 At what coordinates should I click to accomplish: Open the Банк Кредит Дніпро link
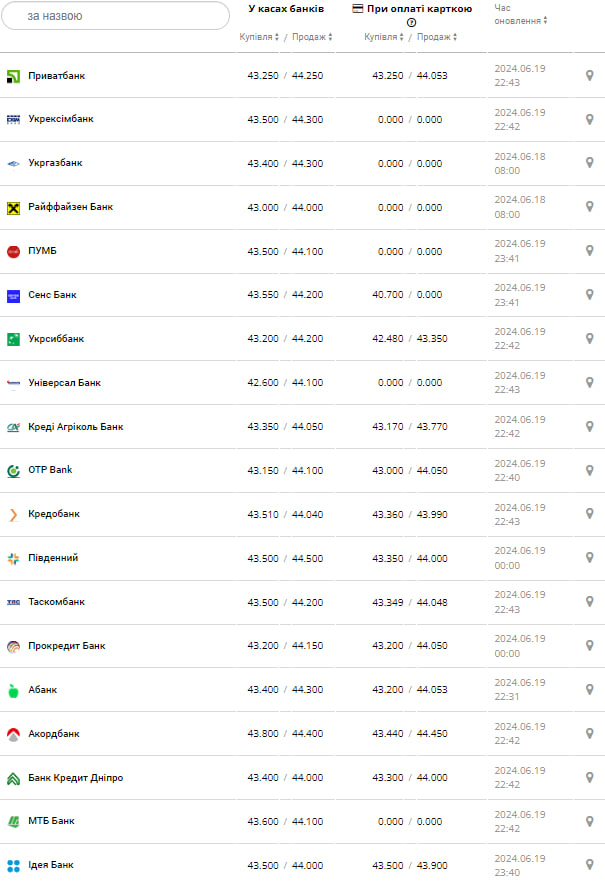point(76,778)
